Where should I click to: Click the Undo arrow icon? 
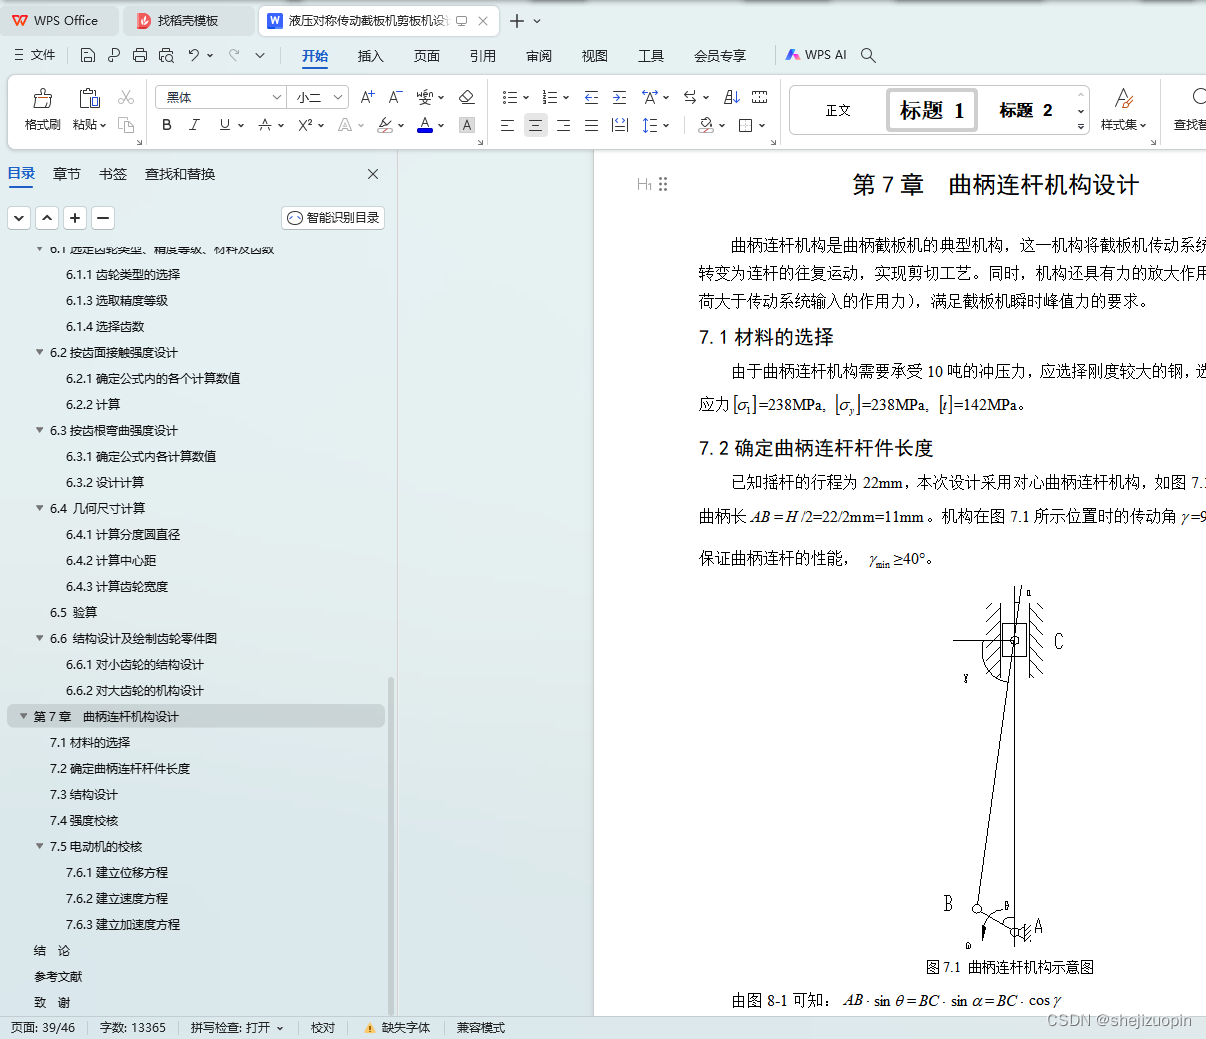pyautogui.click(x=193, y=55)
